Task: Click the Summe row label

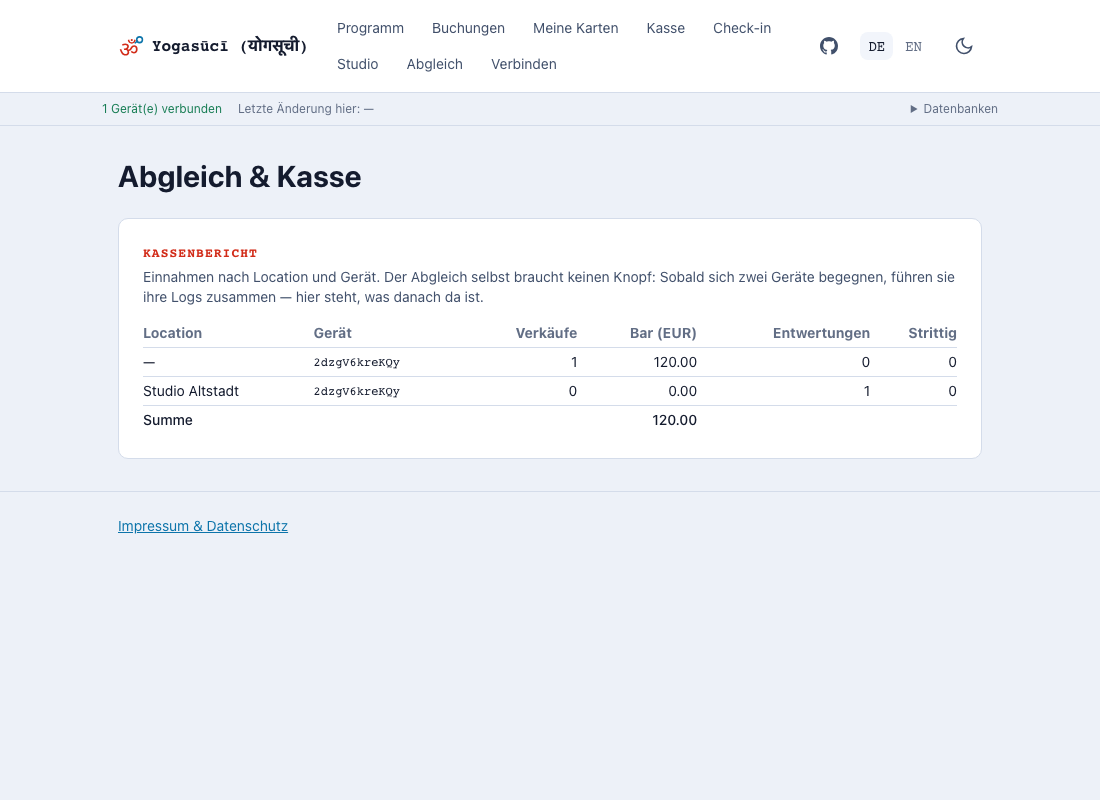Action: click(x=168, y=420)
